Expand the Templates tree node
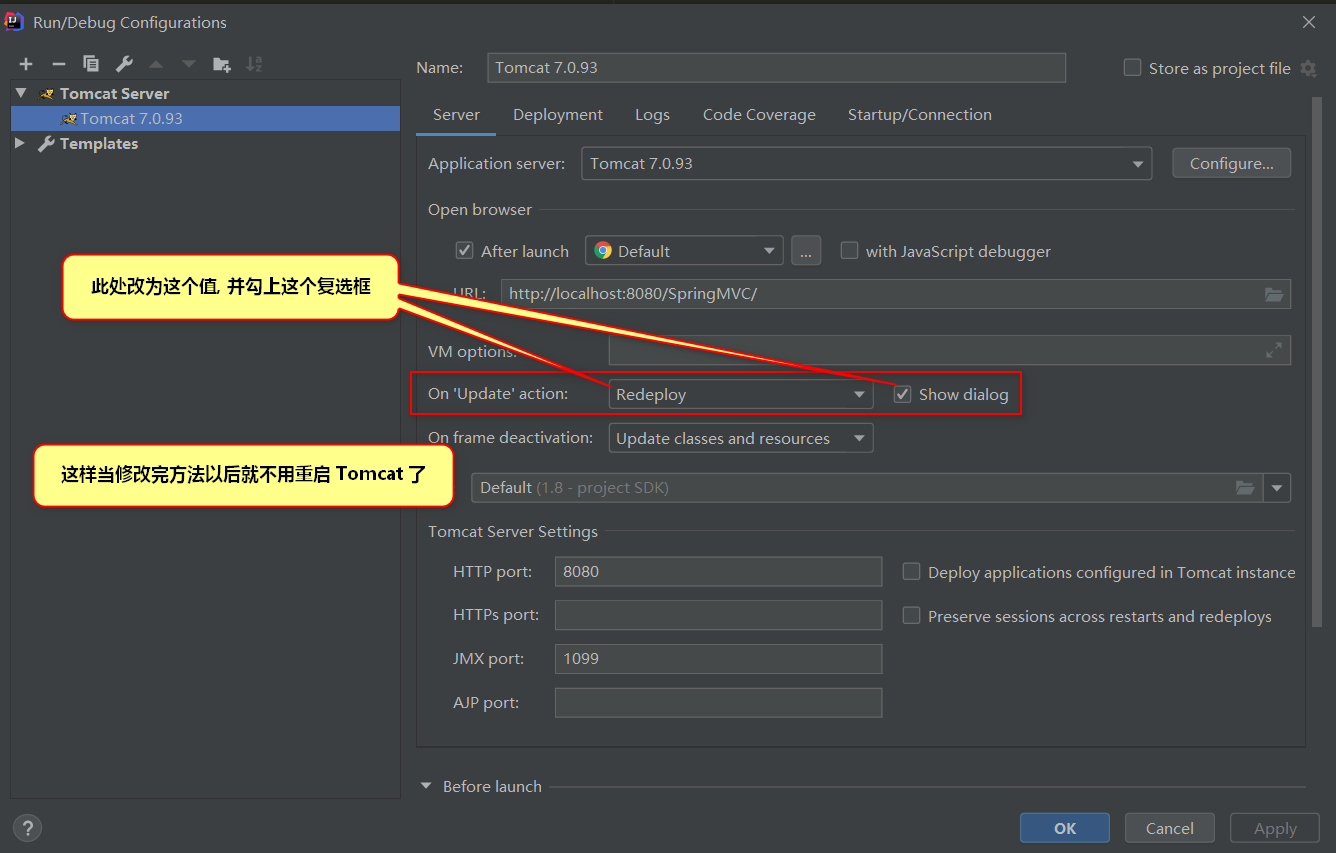This screenshot has height=853, width=1336. pos(21,143)
